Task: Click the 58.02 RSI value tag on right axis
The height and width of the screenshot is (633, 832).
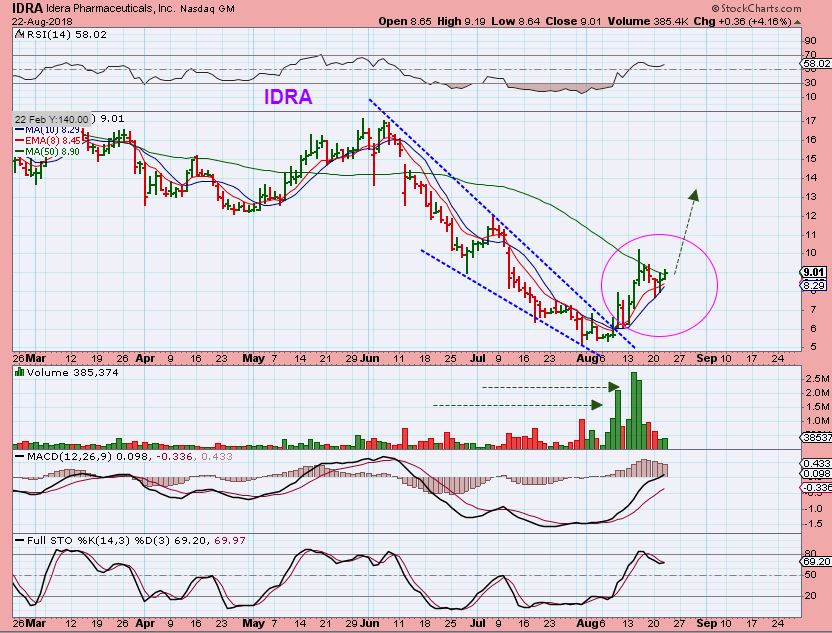Action: pyautogui.click(x=816, y=64)
